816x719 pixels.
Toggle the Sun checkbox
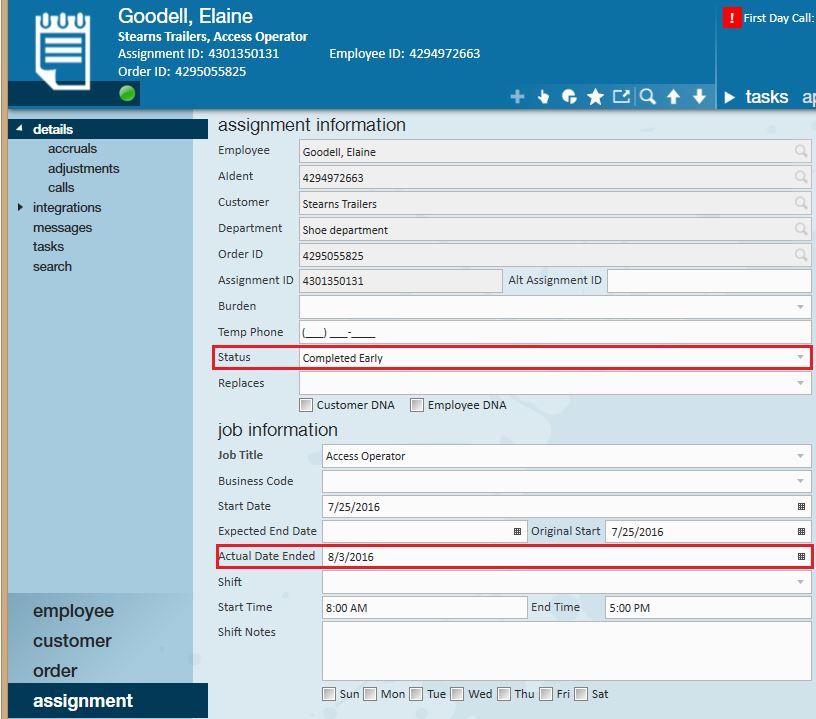click(x=329, y=694)
